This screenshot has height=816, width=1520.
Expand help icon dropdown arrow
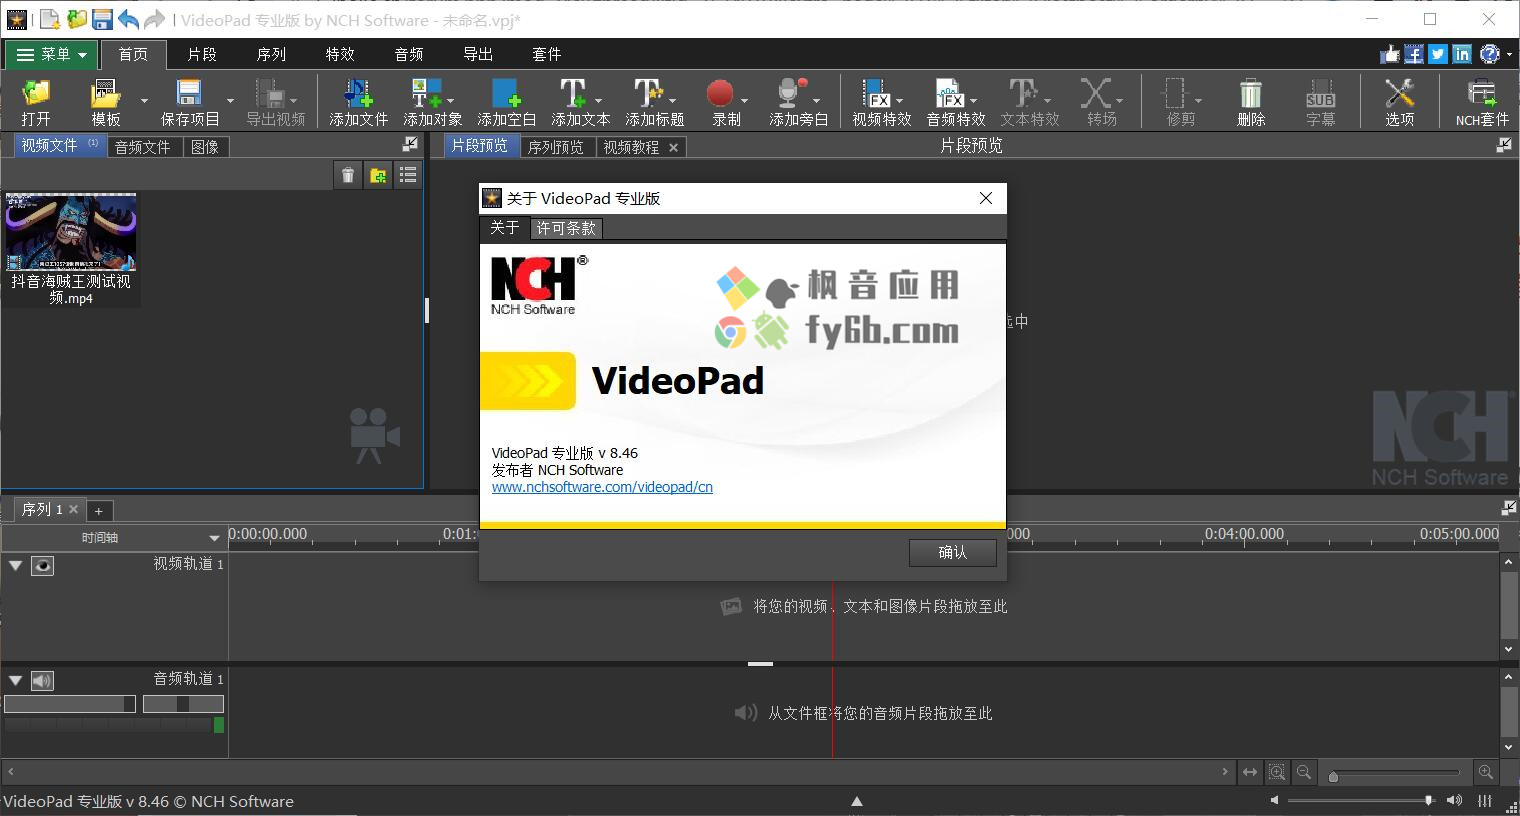(x=1508, y=55)
